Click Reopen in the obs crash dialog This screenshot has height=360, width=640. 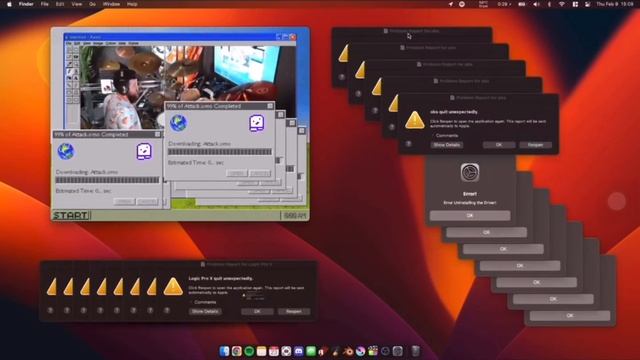point(536,145)
